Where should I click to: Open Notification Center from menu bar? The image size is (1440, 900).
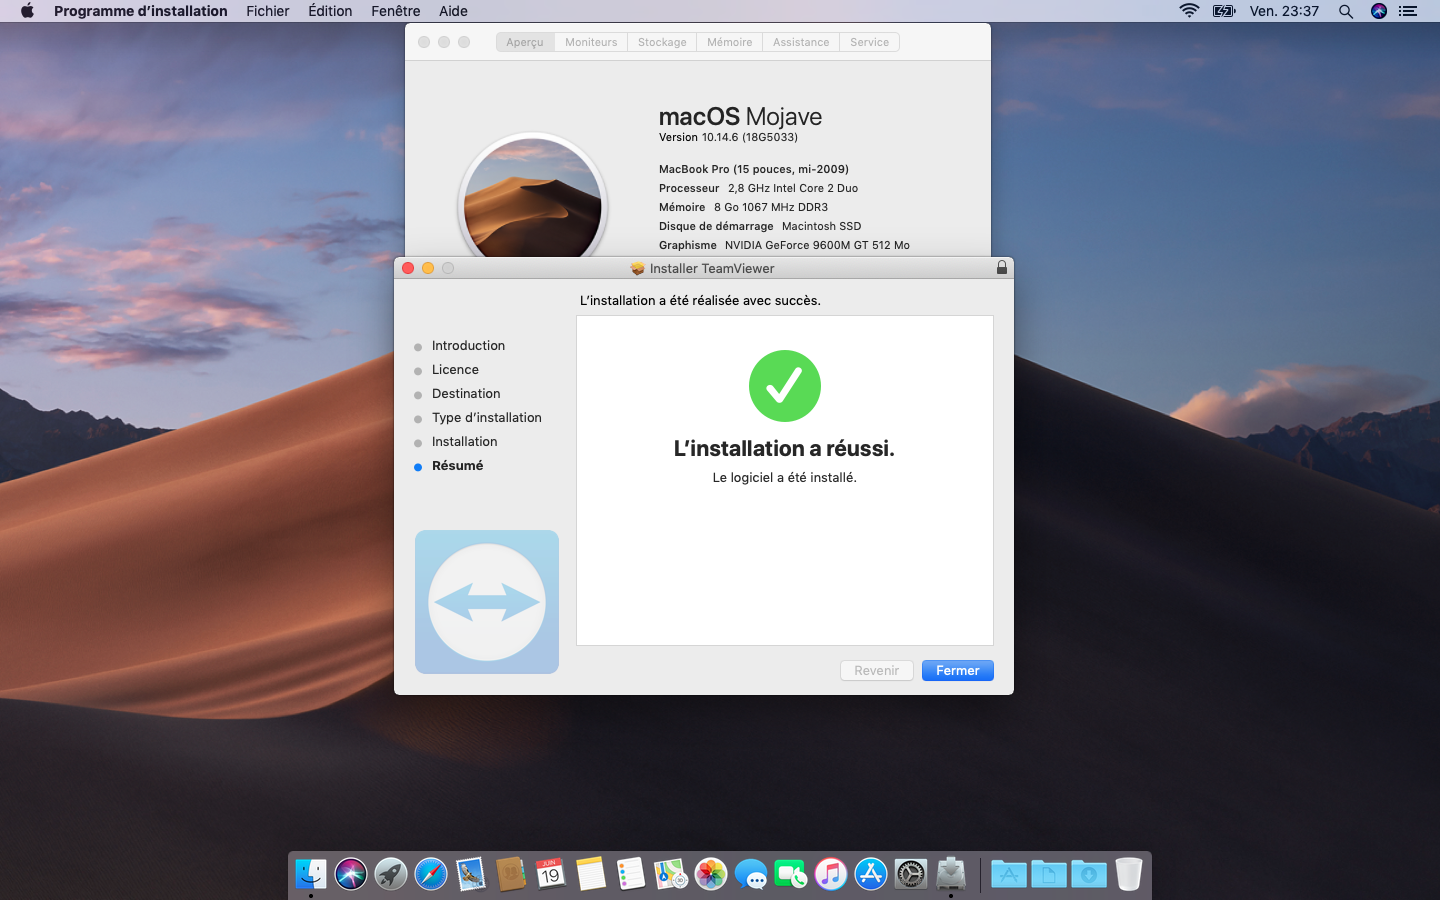click(1409, 11)
